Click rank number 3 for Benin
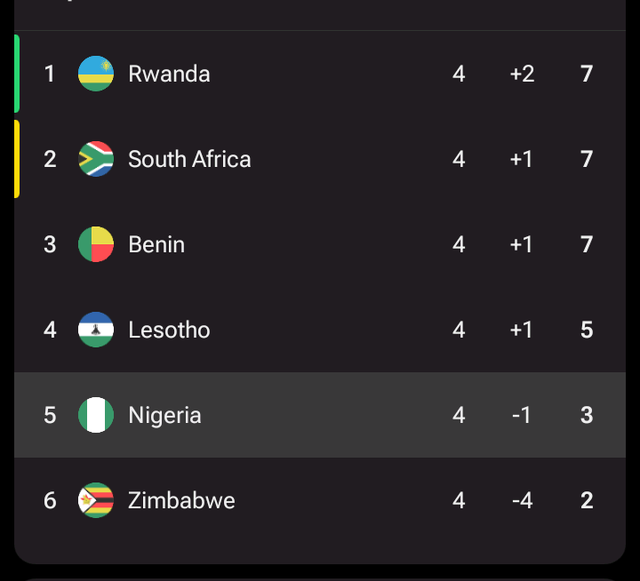The width and height of the screenshot is (640, 581). click(x=50, y=245)
